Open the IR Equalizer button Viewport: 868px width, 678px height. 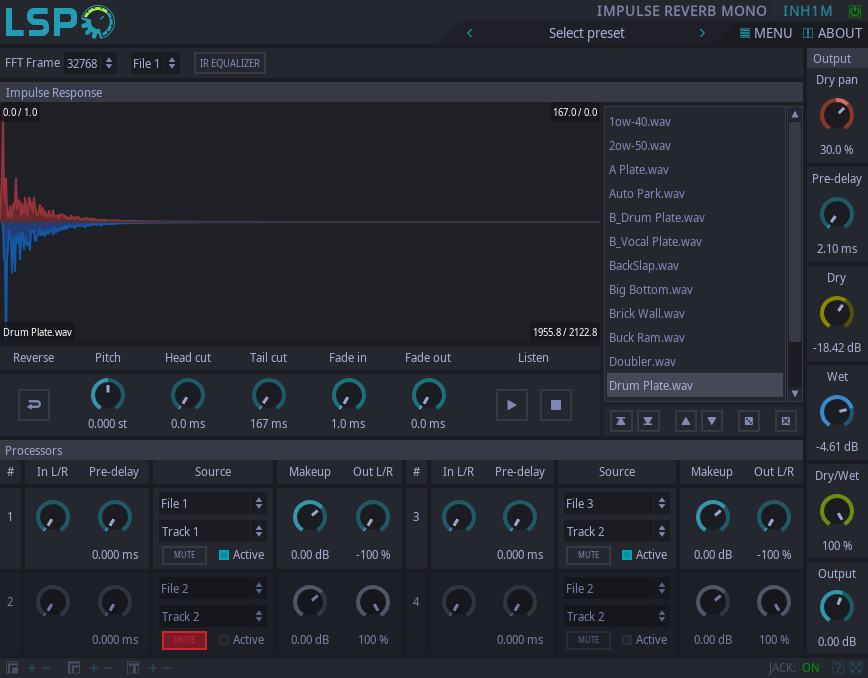230,63
